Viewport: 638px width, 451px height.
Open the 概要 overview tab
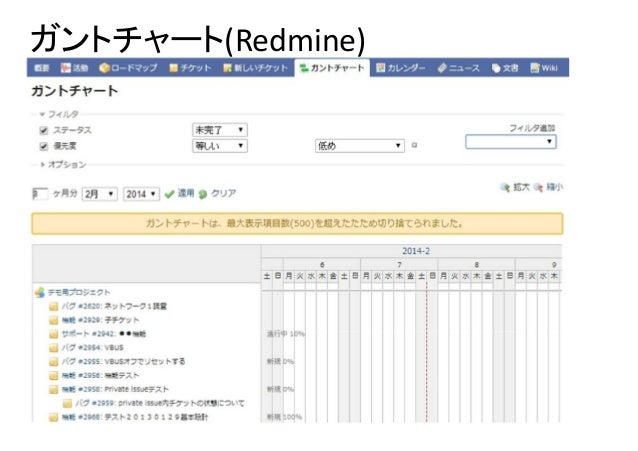(x=42, y=68)
